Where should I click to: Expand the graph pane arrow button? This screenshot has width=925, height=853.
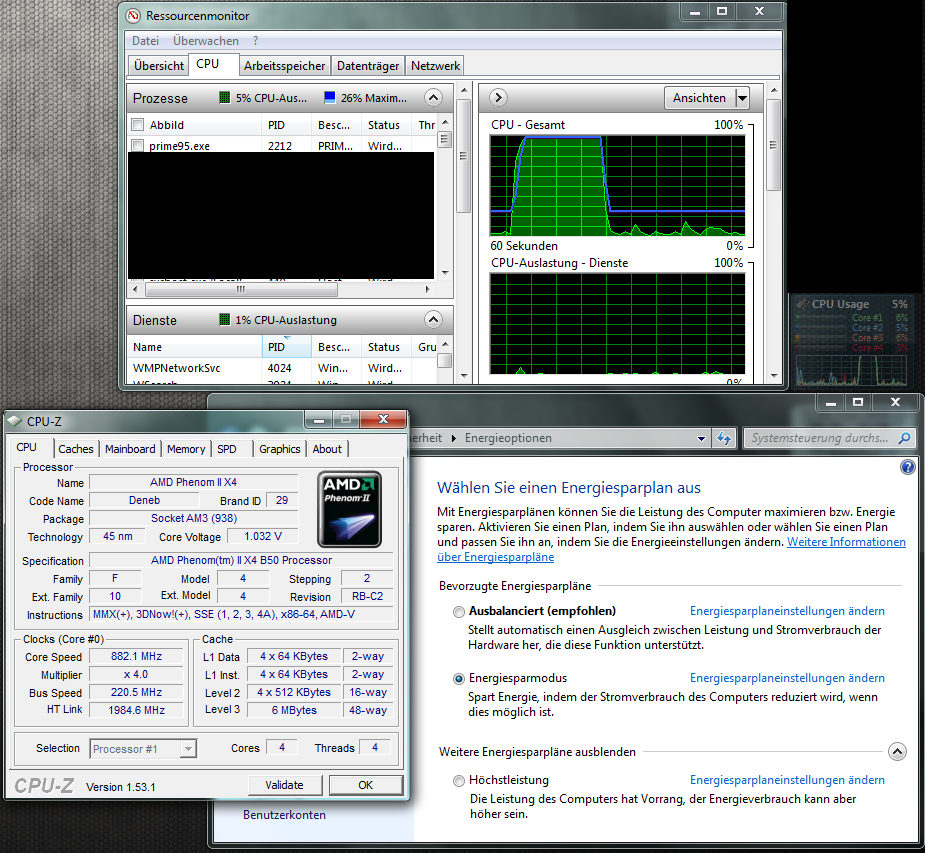pyautogui.click(x=498, y=97)
